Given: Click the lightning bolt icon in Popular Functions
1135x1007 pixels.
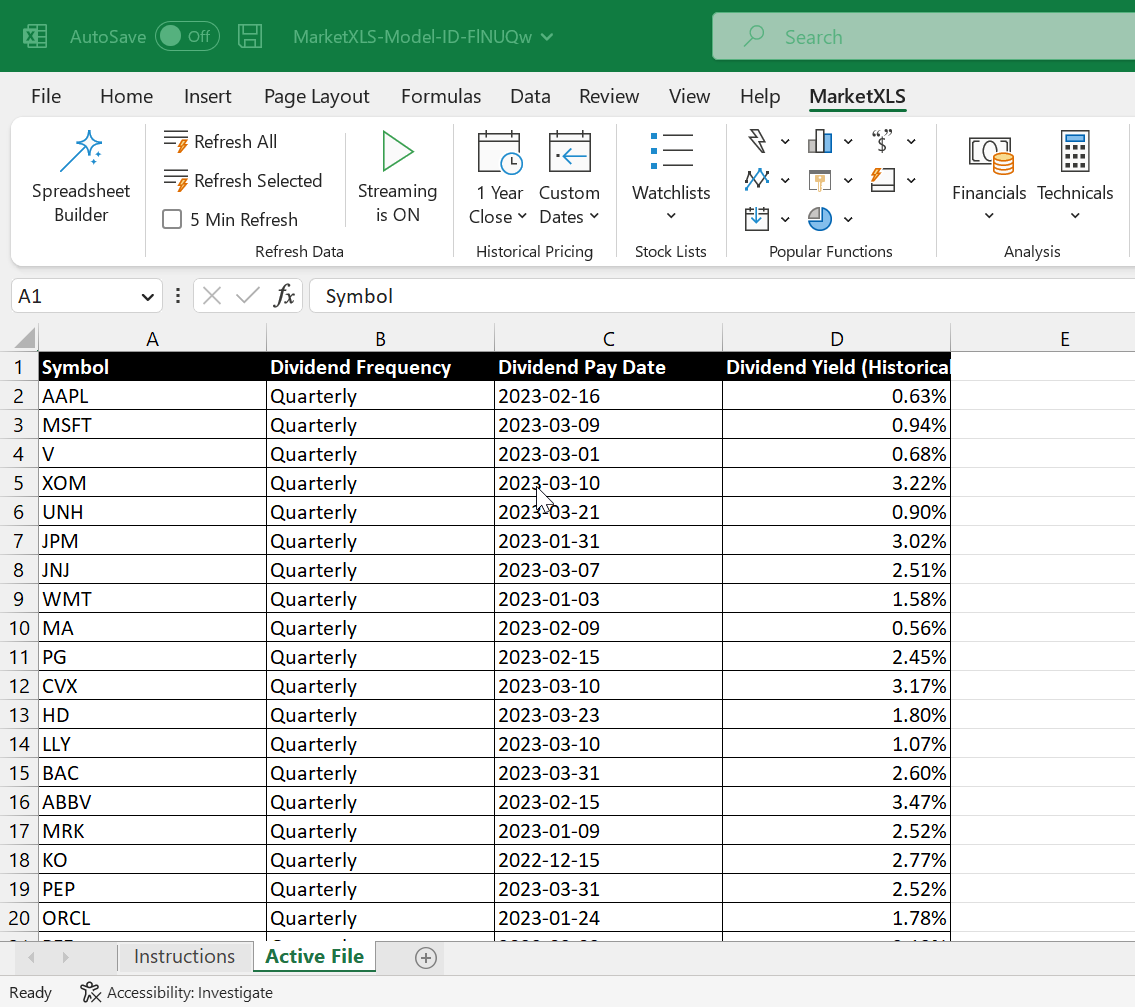Looking at the screenshot, I should (757, 141).
